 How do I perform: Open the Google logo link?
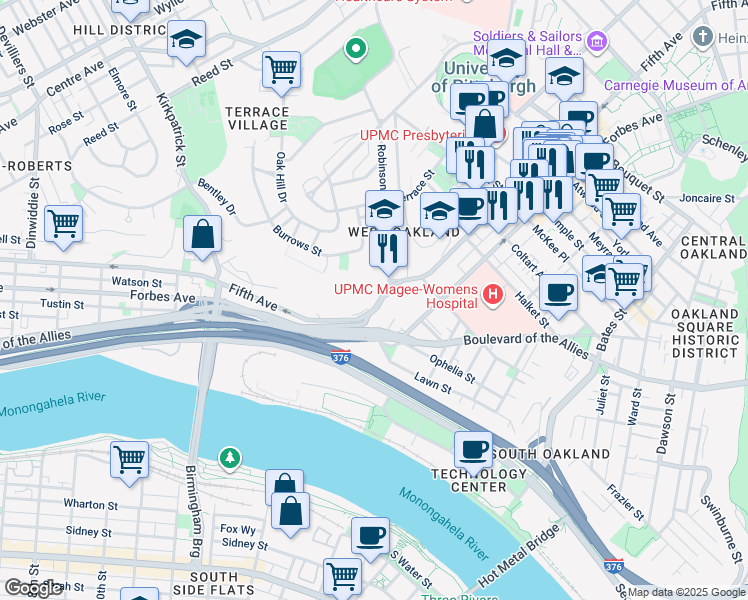pos(33,588)
